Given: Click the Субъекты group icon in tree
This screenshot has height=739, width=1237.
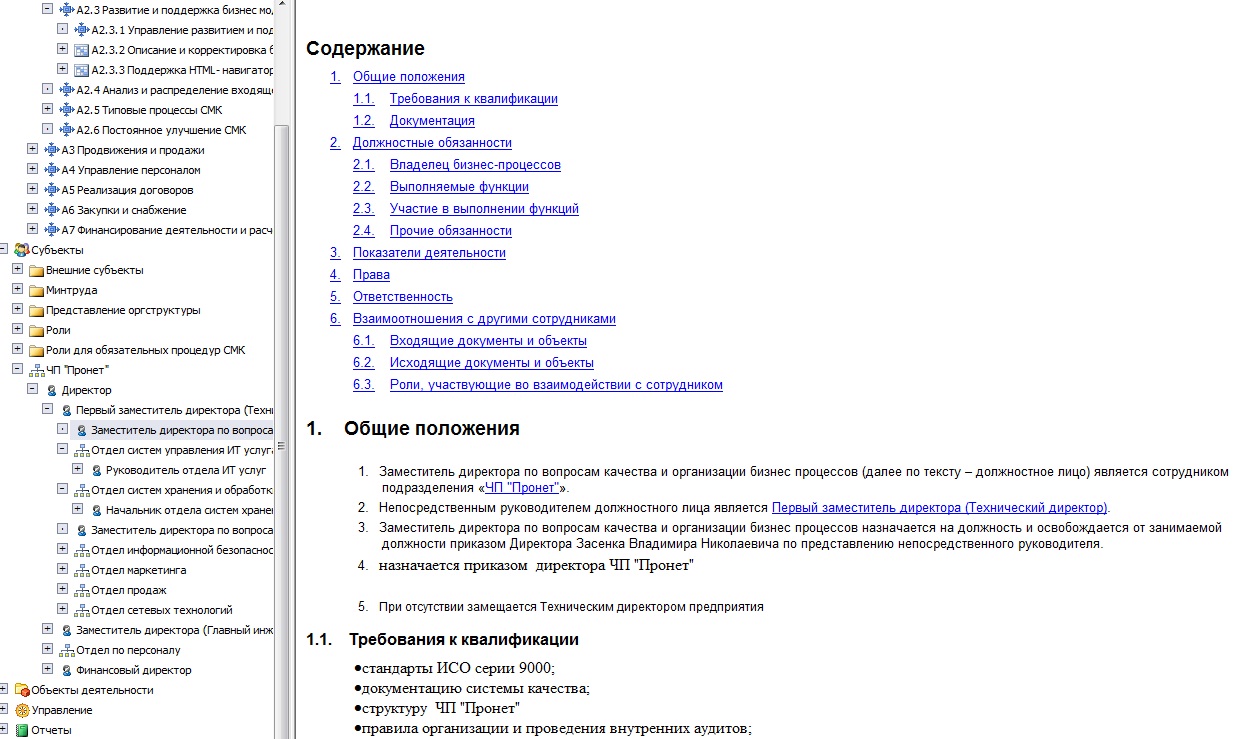Looking at the screenshot, I should click(21, 250).
